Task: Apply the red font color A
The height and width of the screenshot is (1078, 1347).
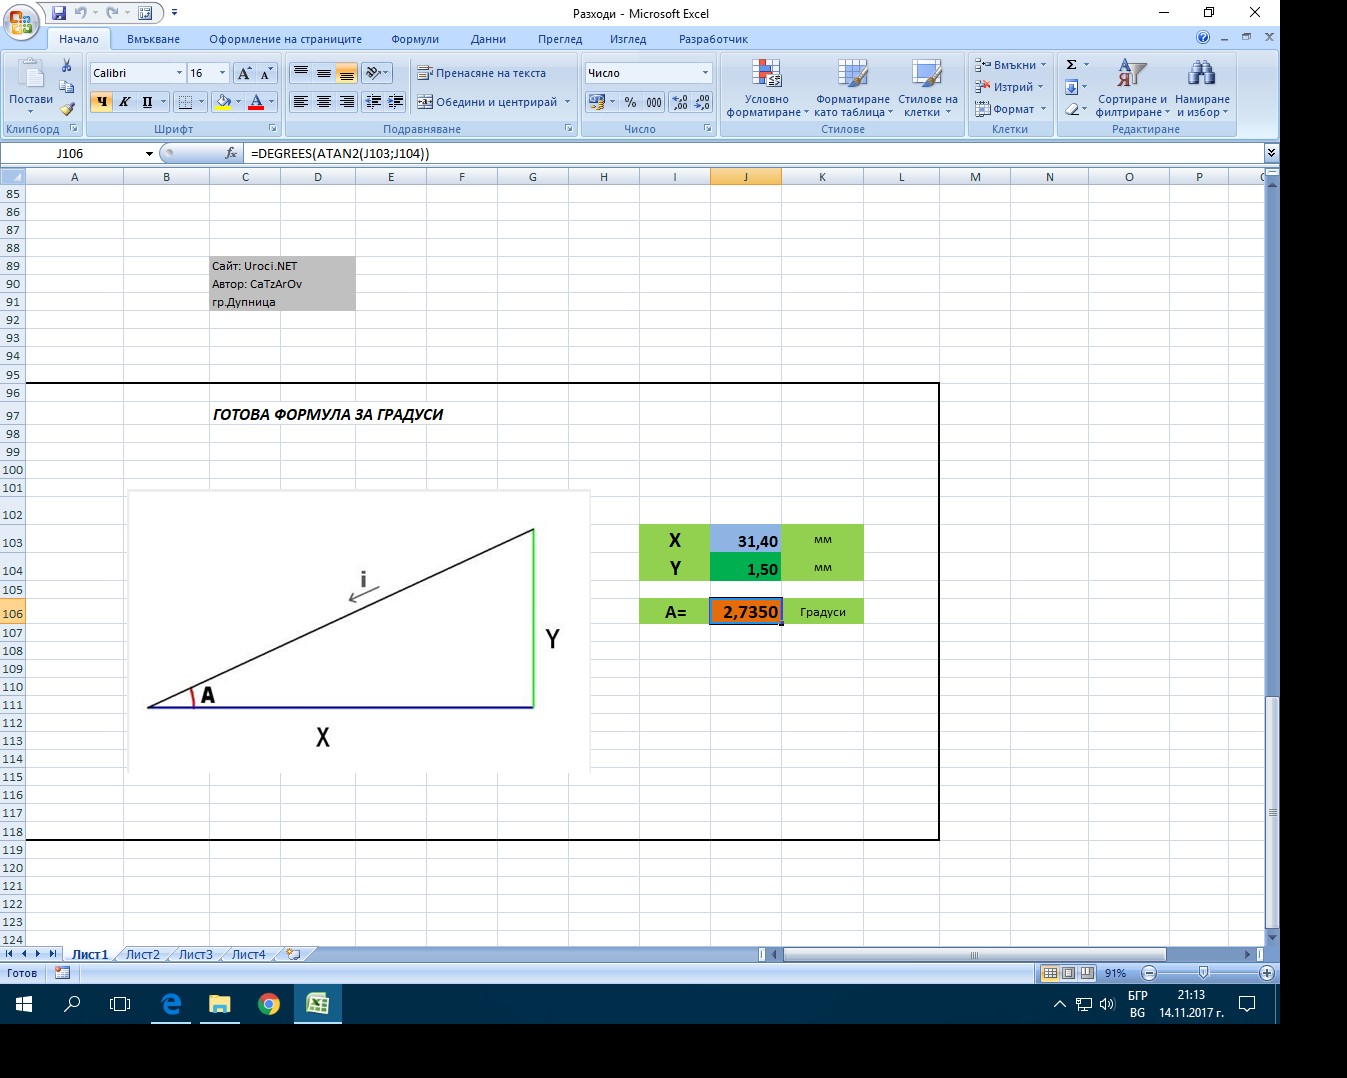Action: 256,102
